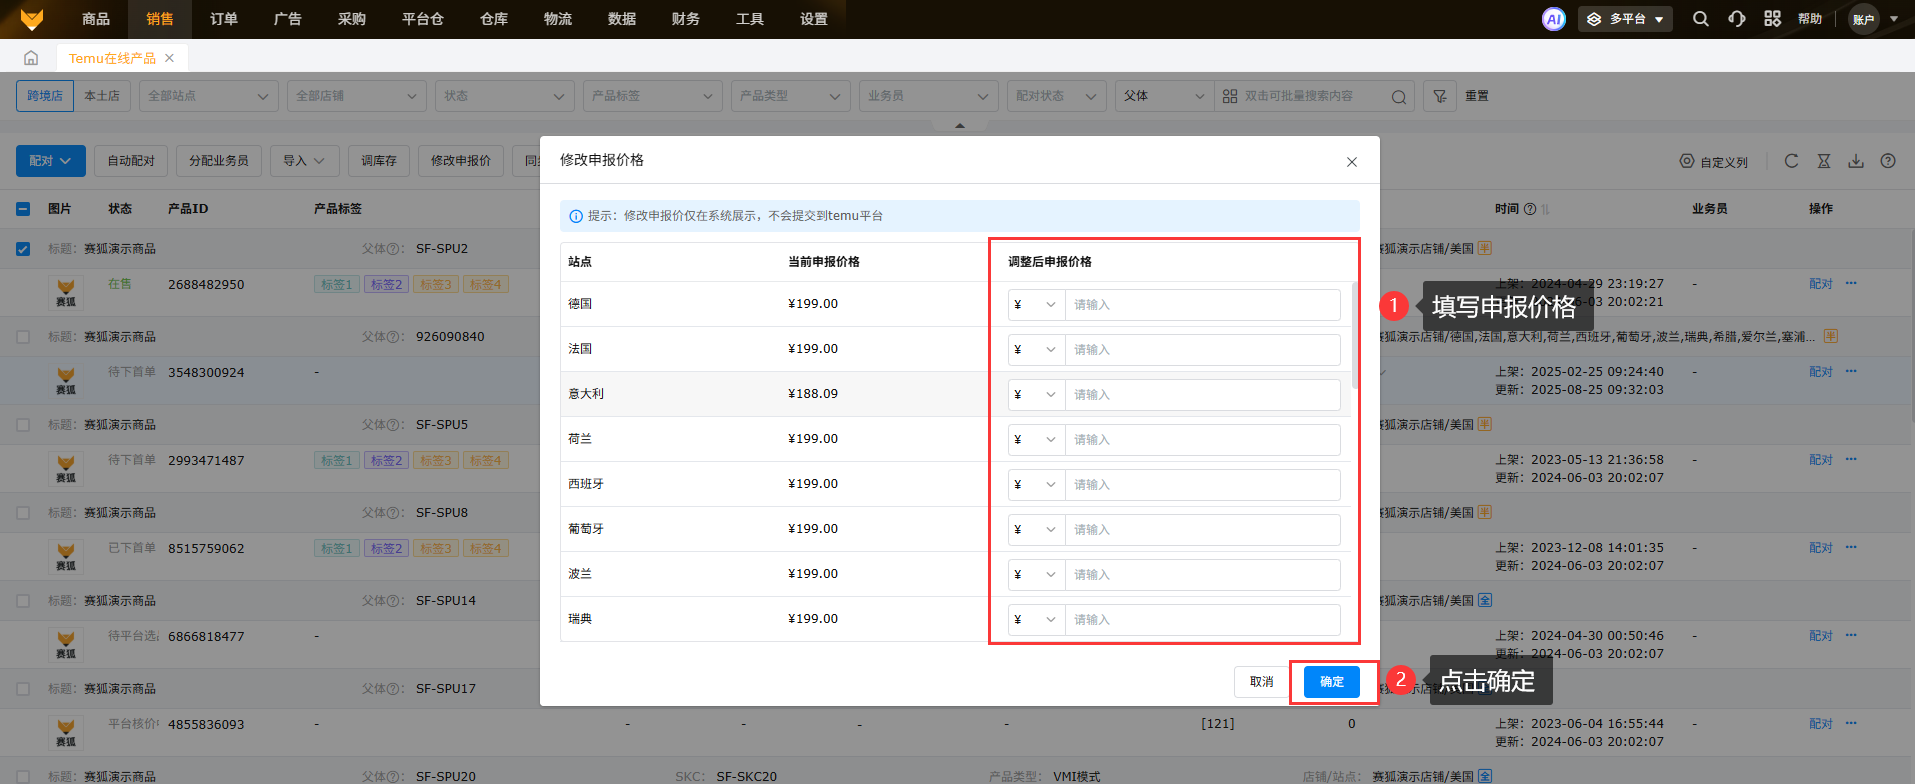Open the 多平台 platform switcher dropdown
Viewport: 1915px width, 784px height.
point(1625,19)
